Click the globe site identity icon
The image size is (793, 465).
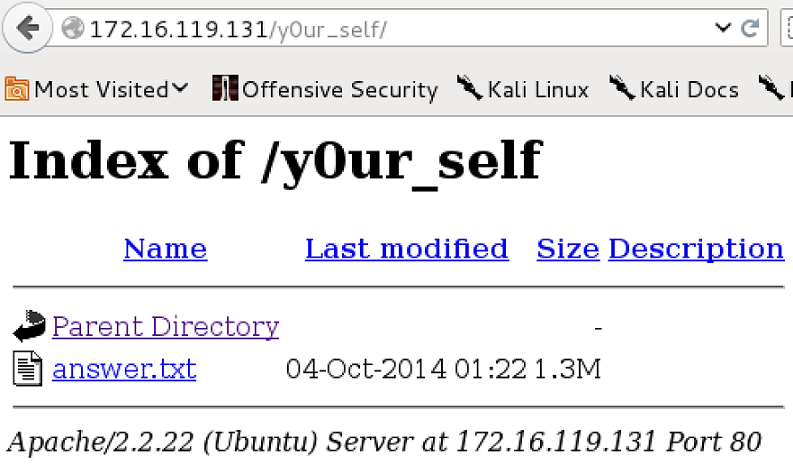73,28
